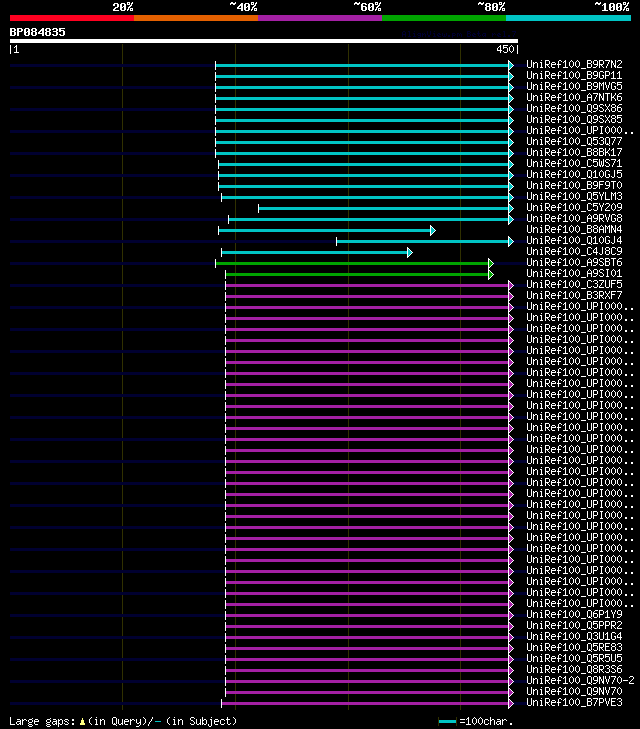
Task: Select the UniRef100_A9SBT6 label
Action: 574,262
